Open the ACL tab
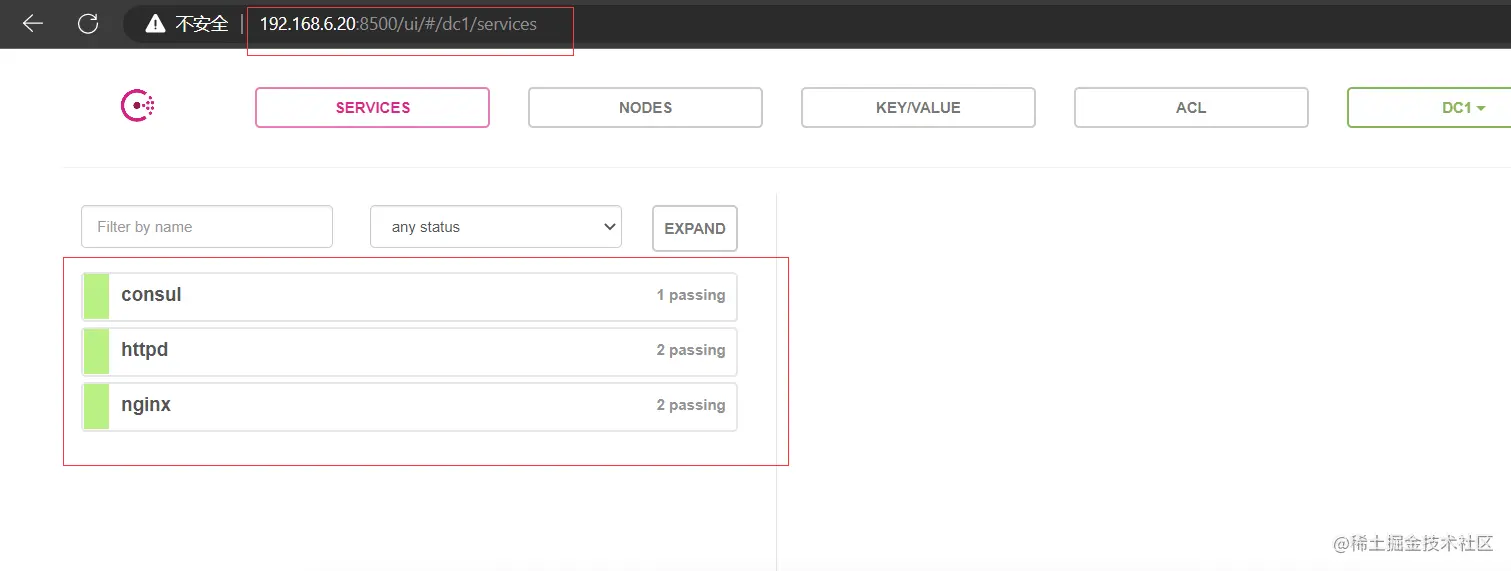The image size is (1511, 571). 1191,108
